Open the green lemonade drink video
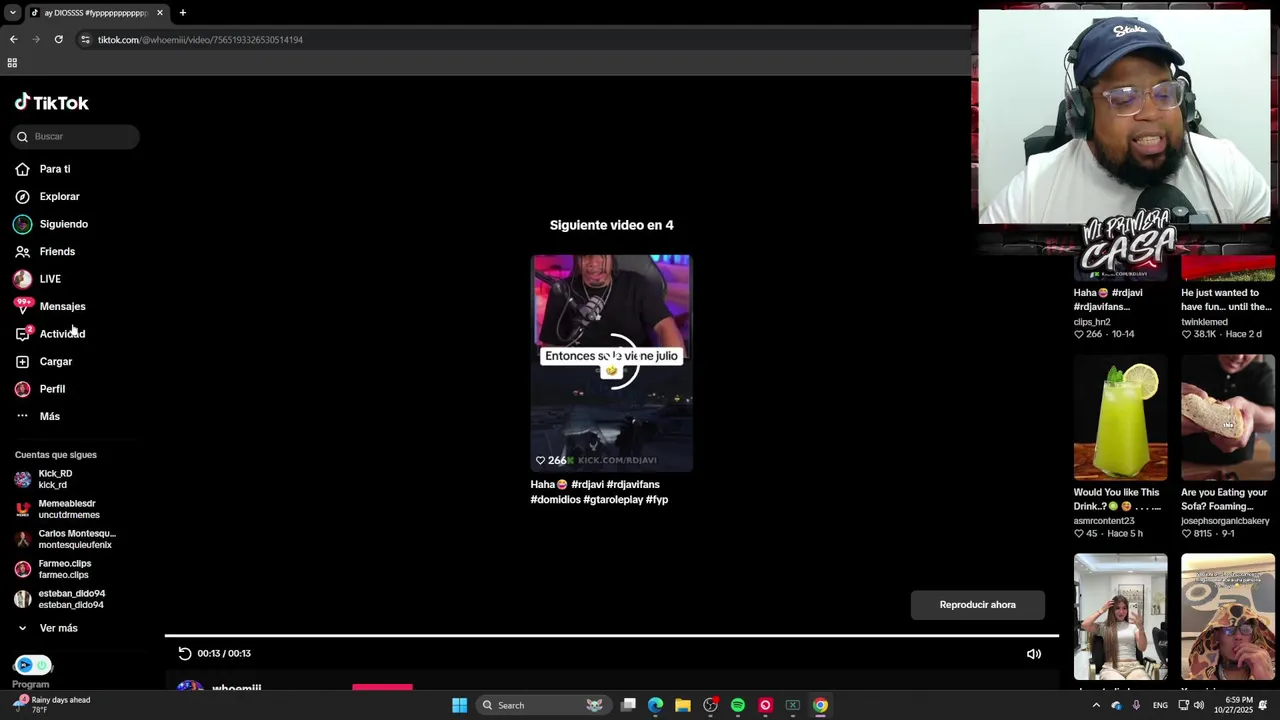 pyautogui.click(x=1120, y=417)
